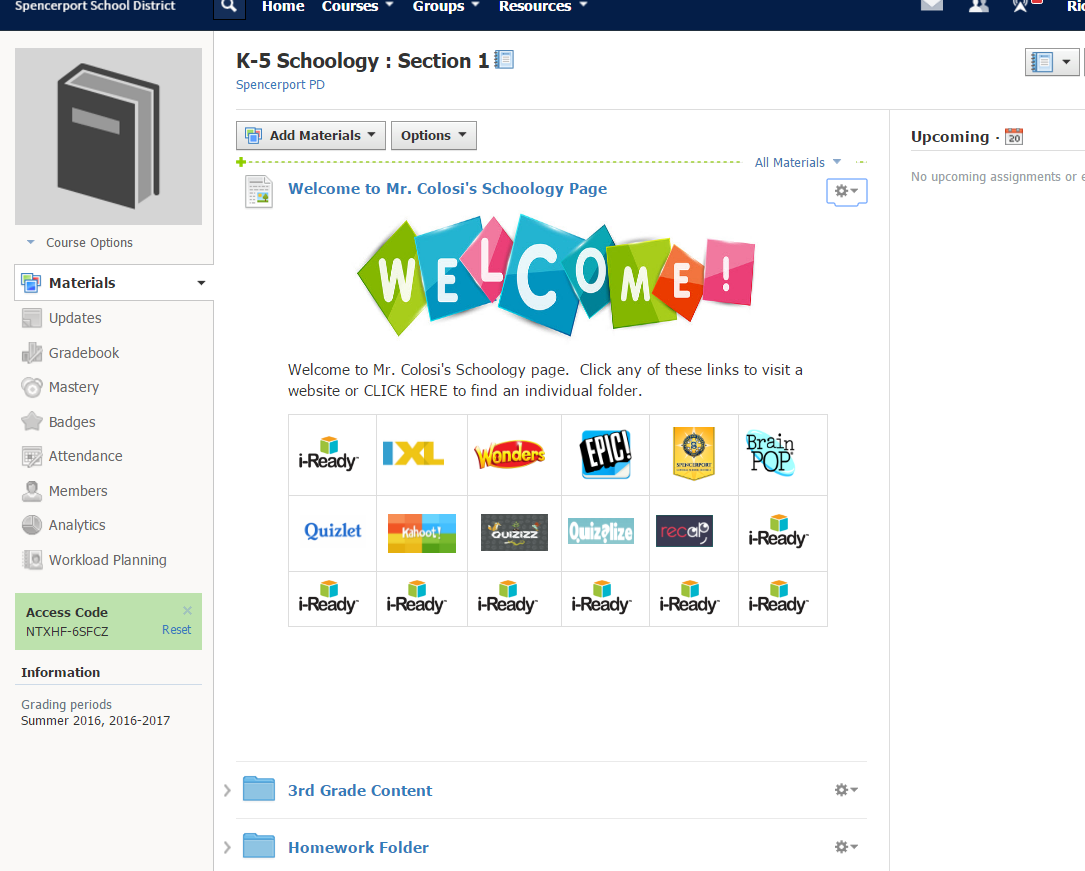Open the gear menu for 3rd Grade Content
1085x871 pixels.
pyautogui.click(x=846, y=790)
